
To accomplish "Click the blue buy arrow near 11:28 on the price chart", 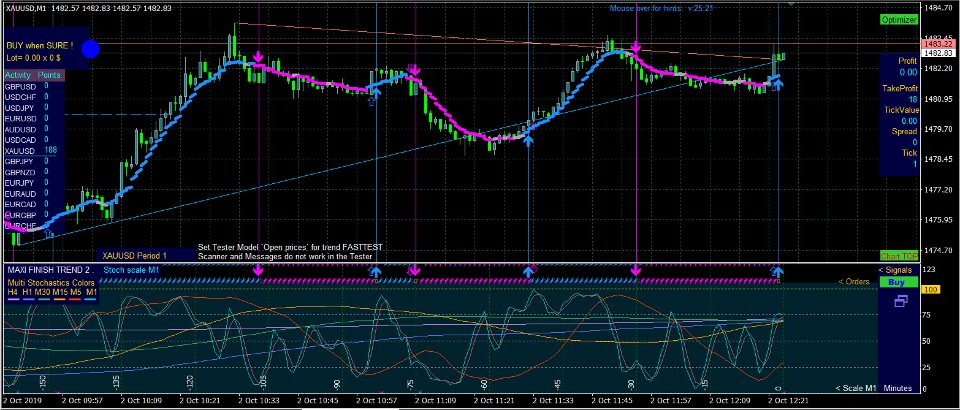I will click(x=528, y=140).
